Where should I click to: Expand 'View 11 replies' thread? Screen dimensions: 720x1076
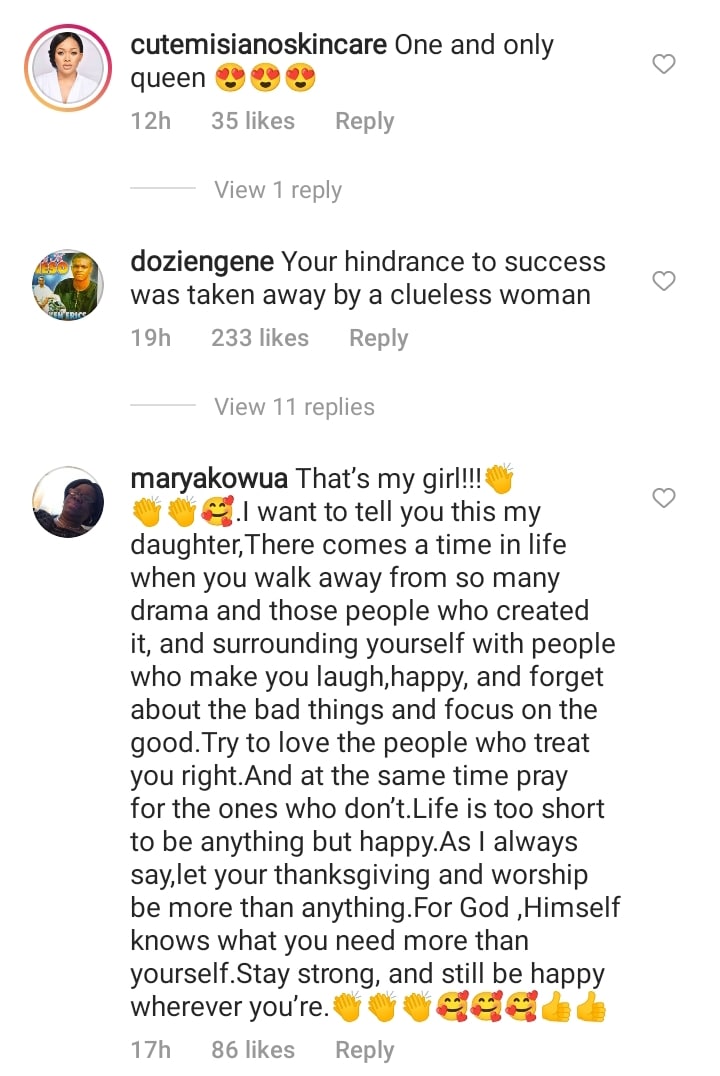pos(294,407)
